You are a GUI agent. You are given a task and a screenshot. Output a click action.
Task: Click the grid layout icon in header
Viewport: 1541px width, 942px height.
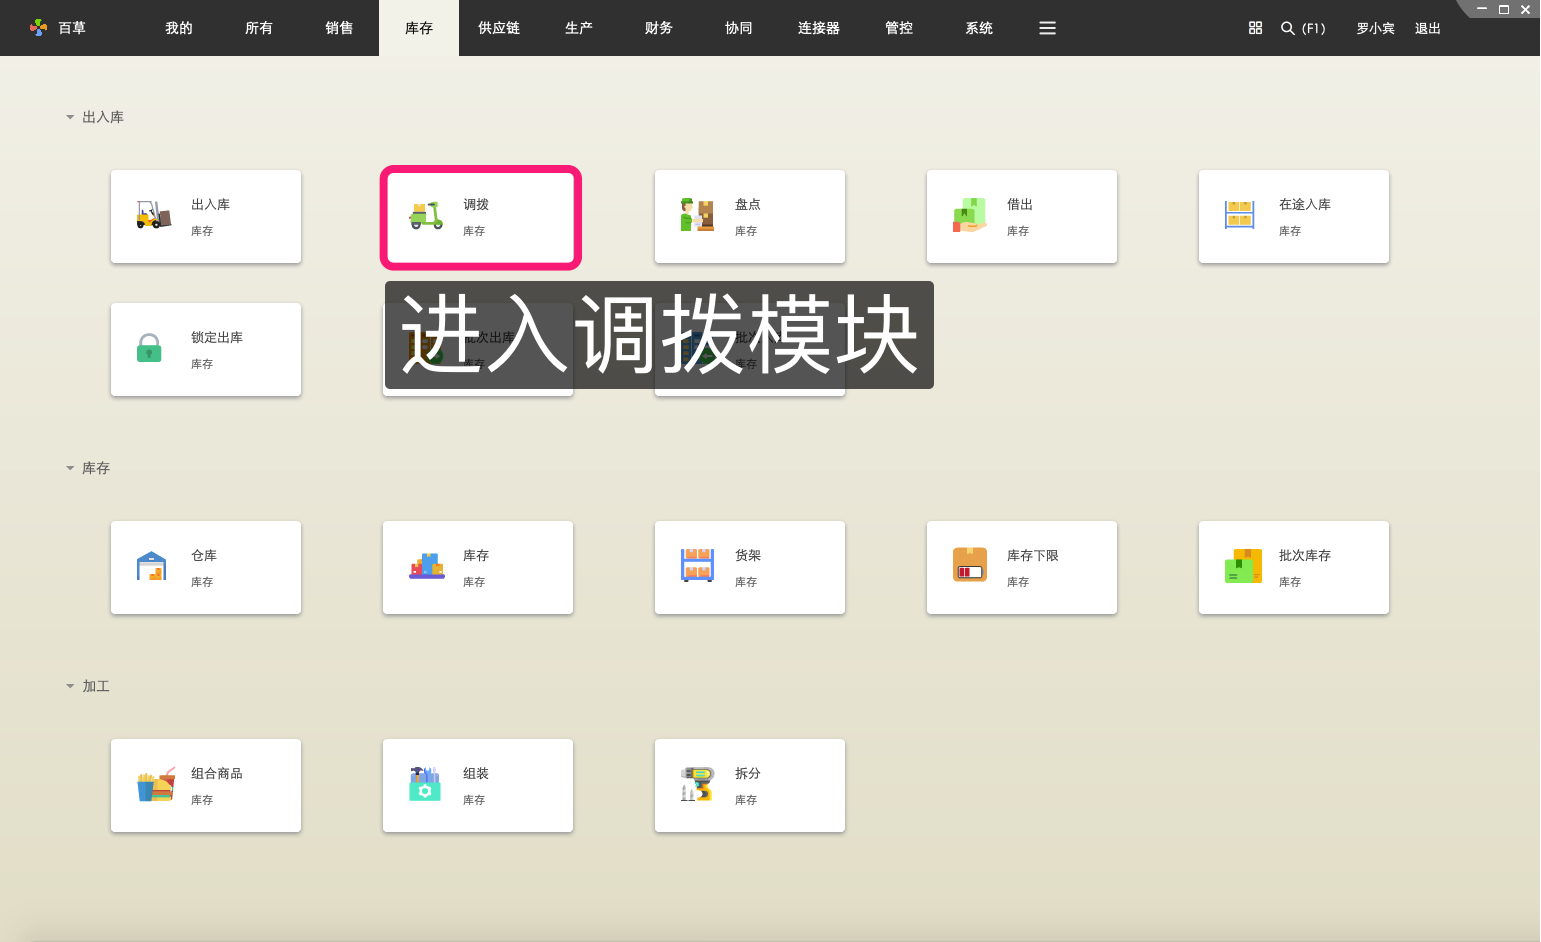(1255, 28)
